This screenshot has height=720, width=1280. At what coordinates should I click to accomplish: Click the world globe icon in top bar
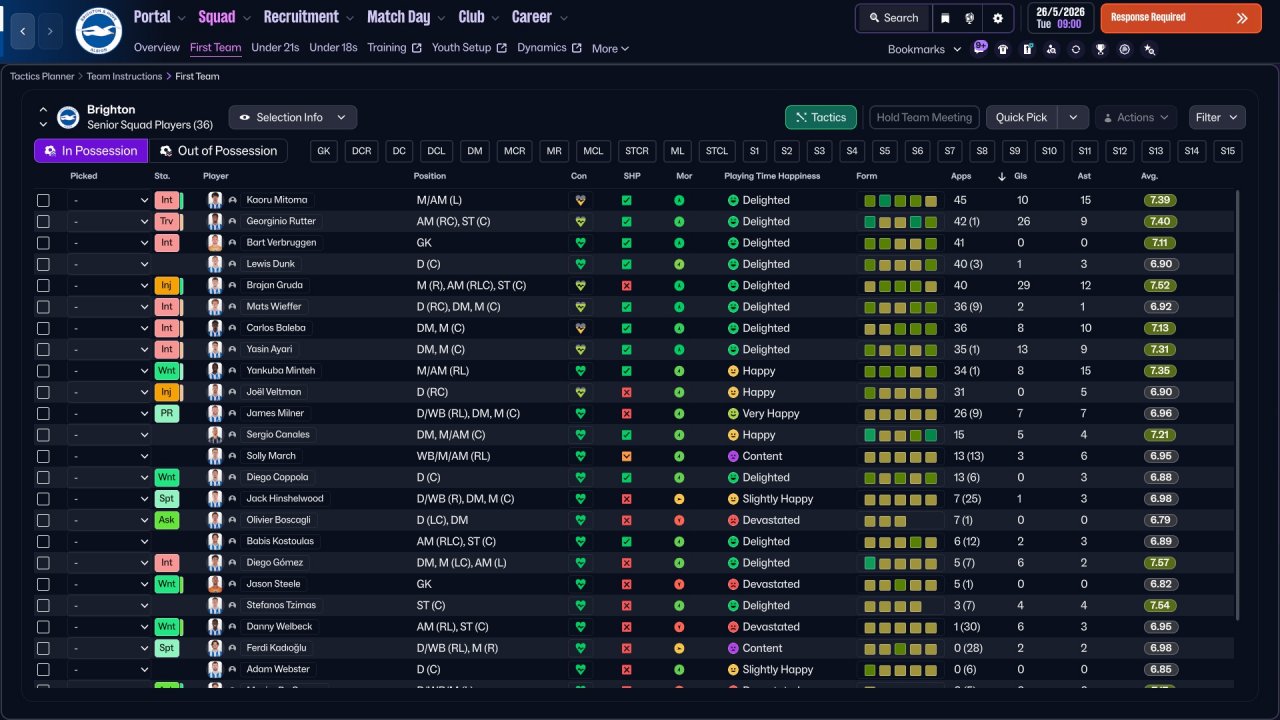click(x=970, y=18)
